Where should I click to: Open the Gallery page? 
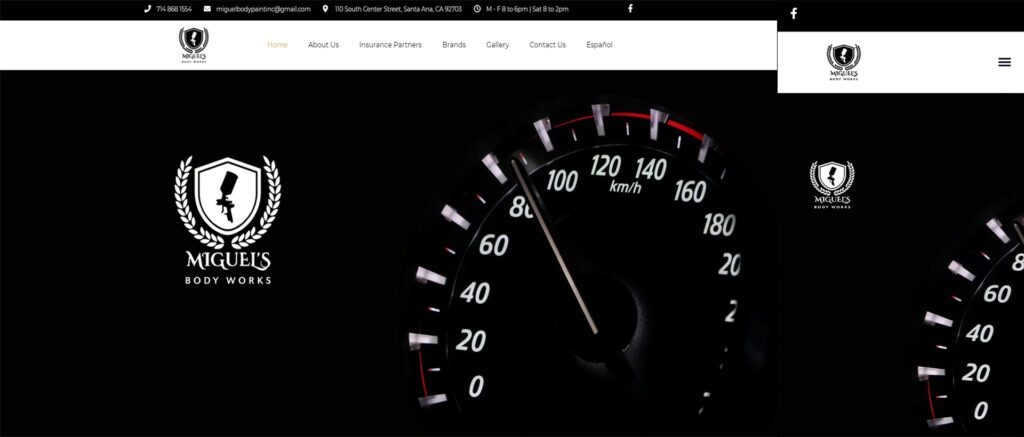(x=498, y=45)
